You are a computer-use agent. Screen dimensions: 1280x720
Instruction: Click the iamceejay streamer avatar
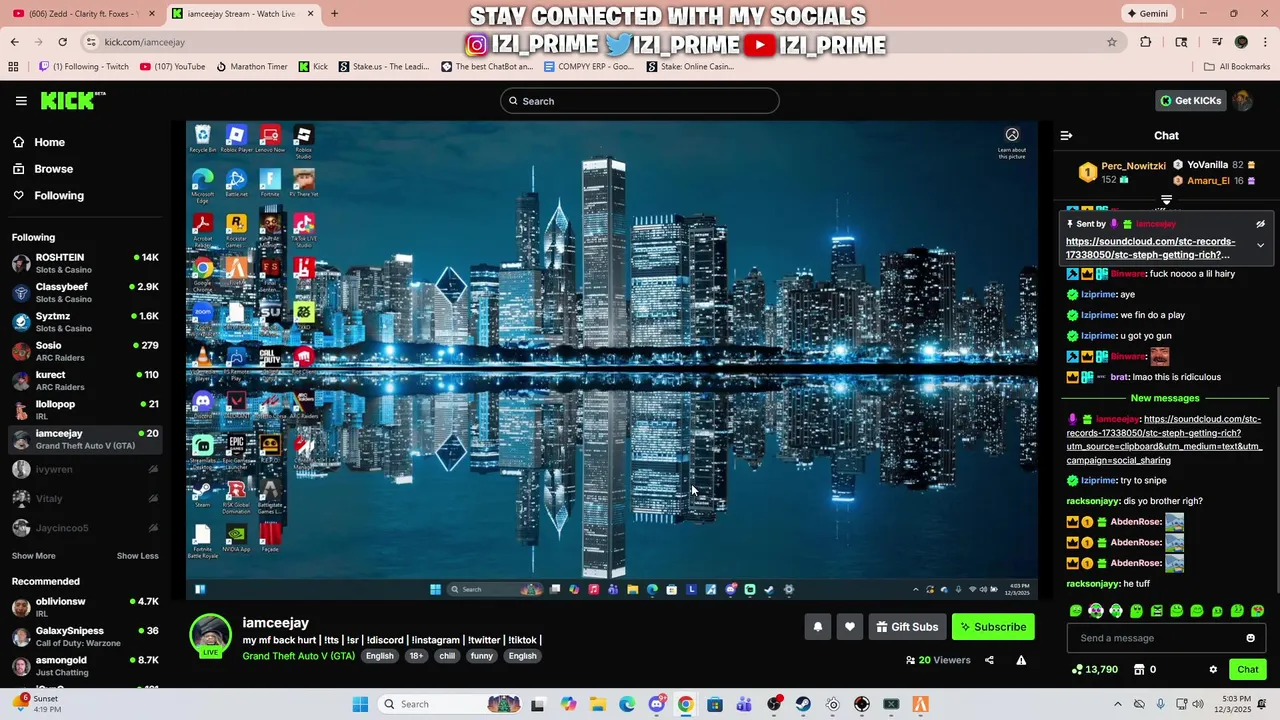point(211,635)
